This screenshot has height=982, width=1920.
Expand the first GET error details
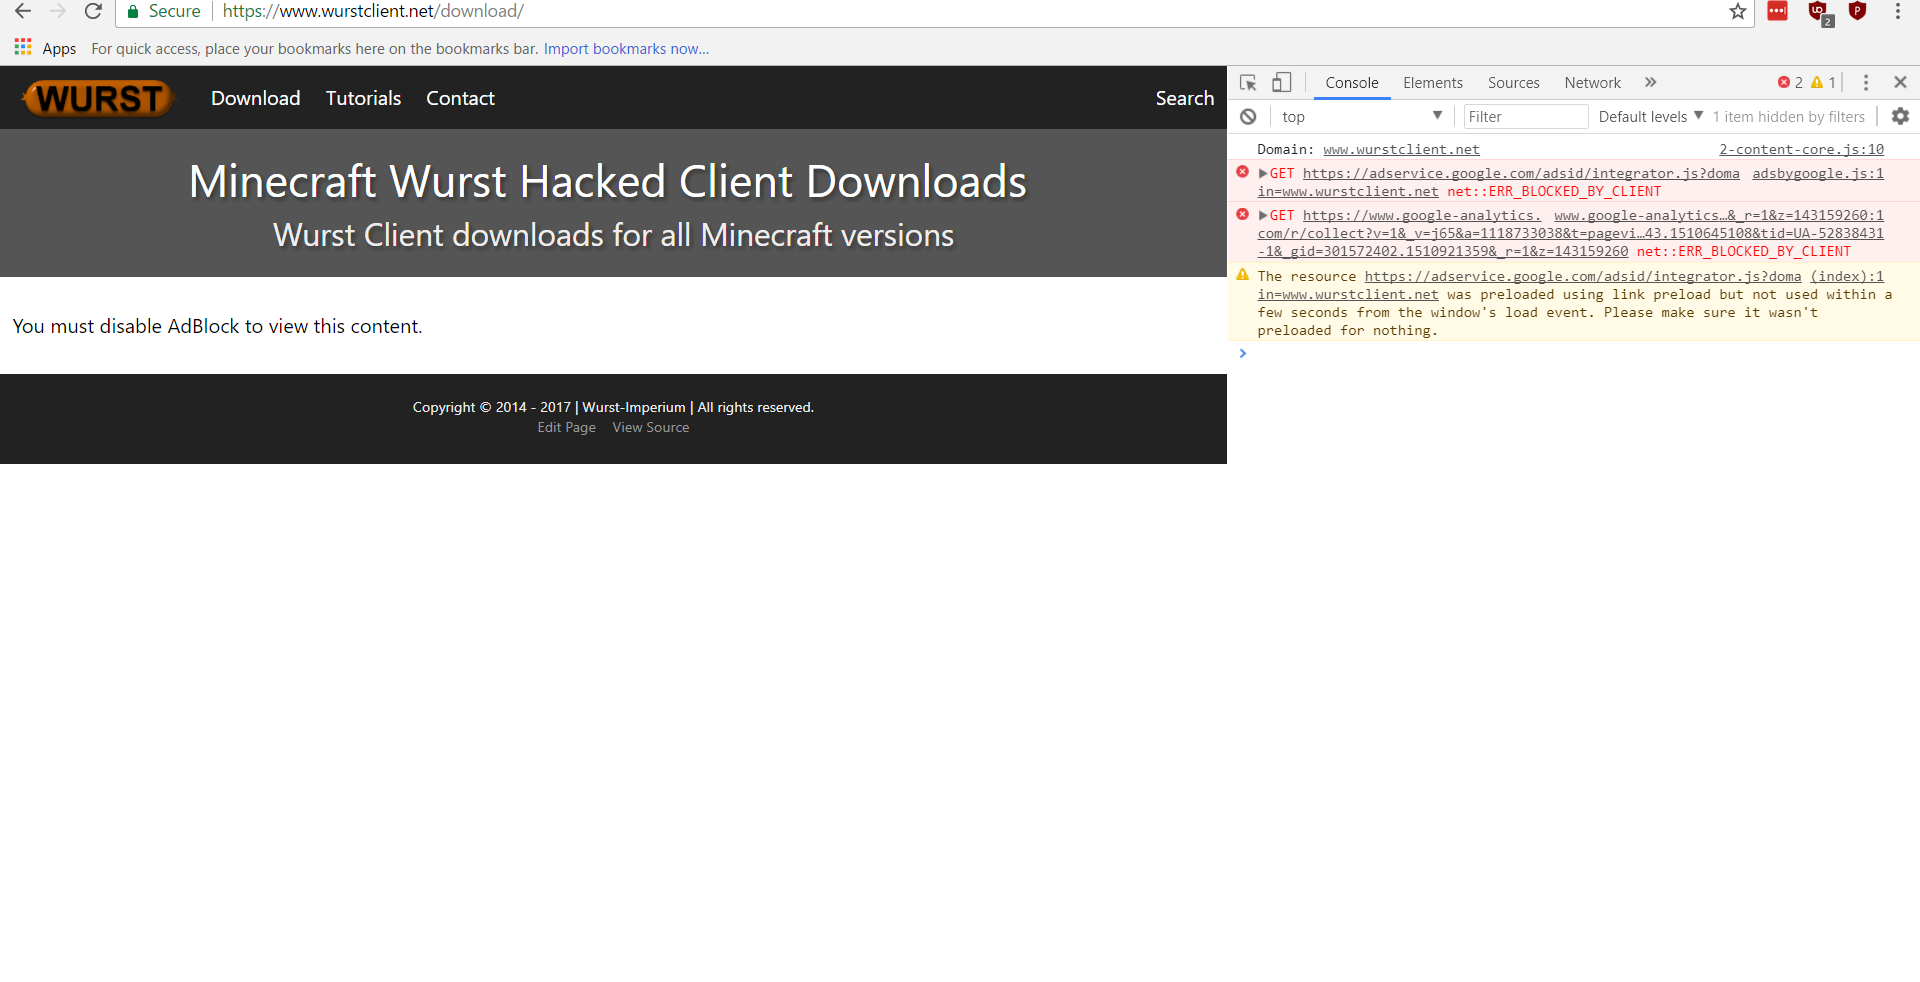(1264, 172)
